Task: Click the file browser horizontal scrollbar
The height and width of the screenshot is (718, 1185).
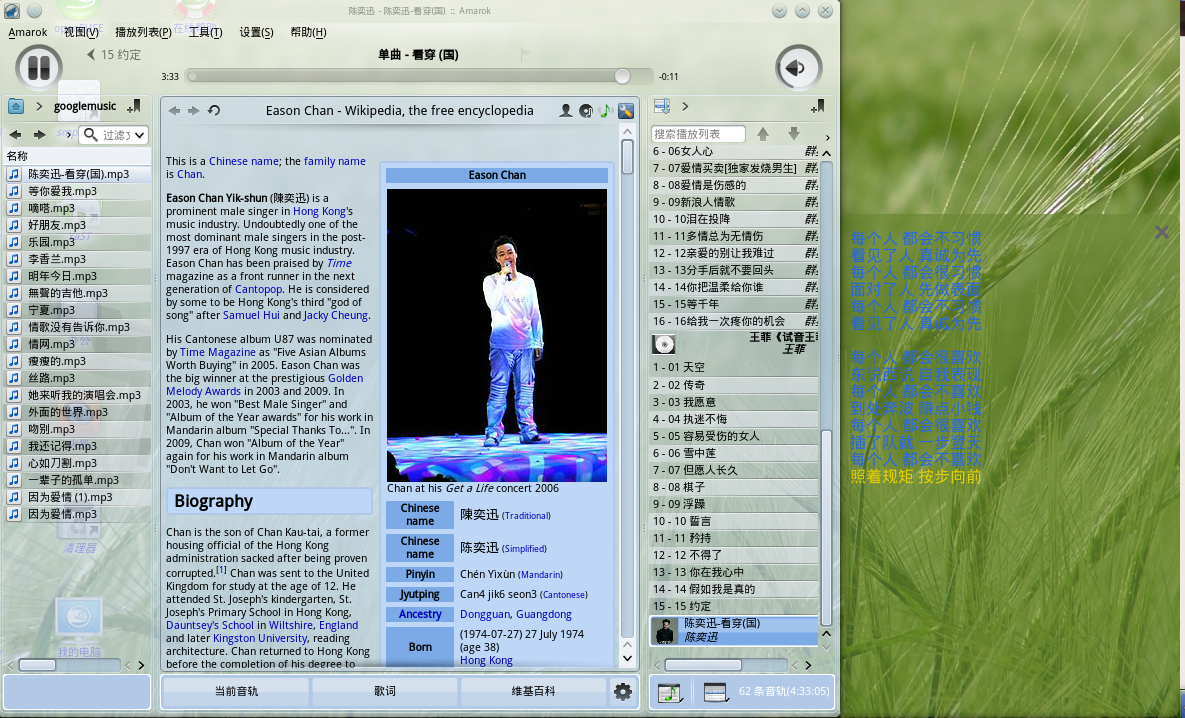Action: coord(37,665)
